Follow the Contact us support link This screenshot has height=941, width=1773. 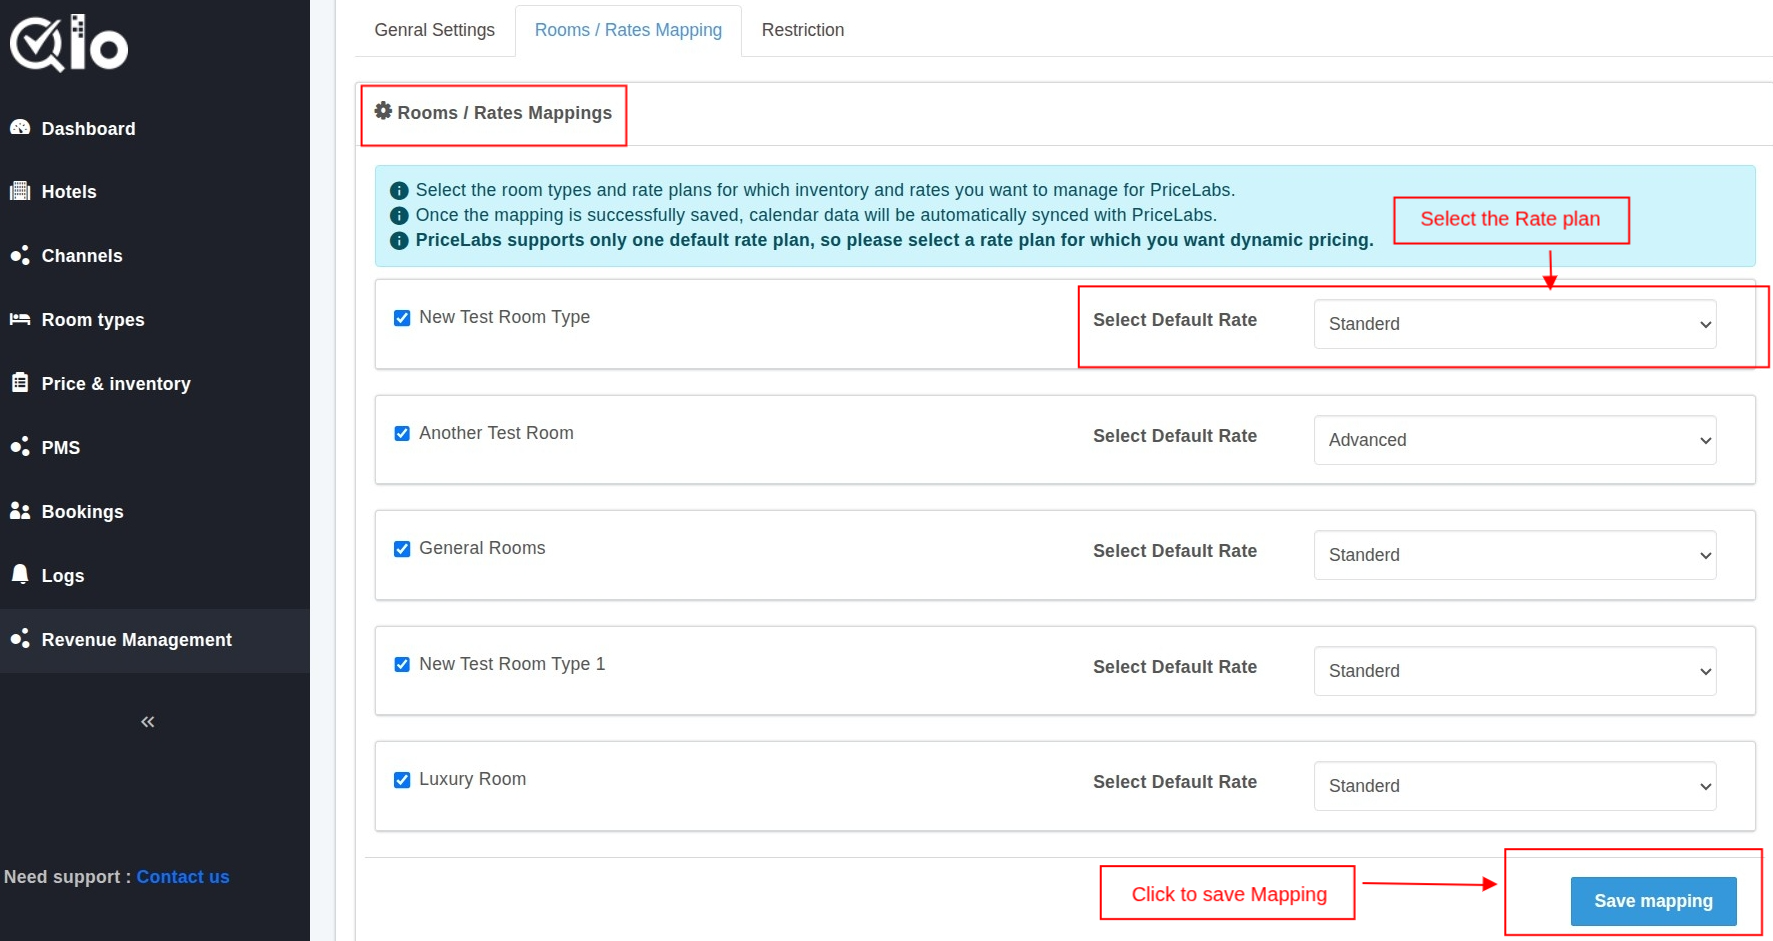point(183,877)
